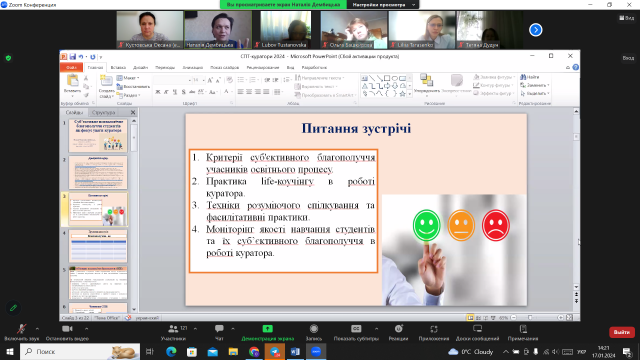Expand video options arrow next to camera
The image size is (640, 360).
click(86, 329)
